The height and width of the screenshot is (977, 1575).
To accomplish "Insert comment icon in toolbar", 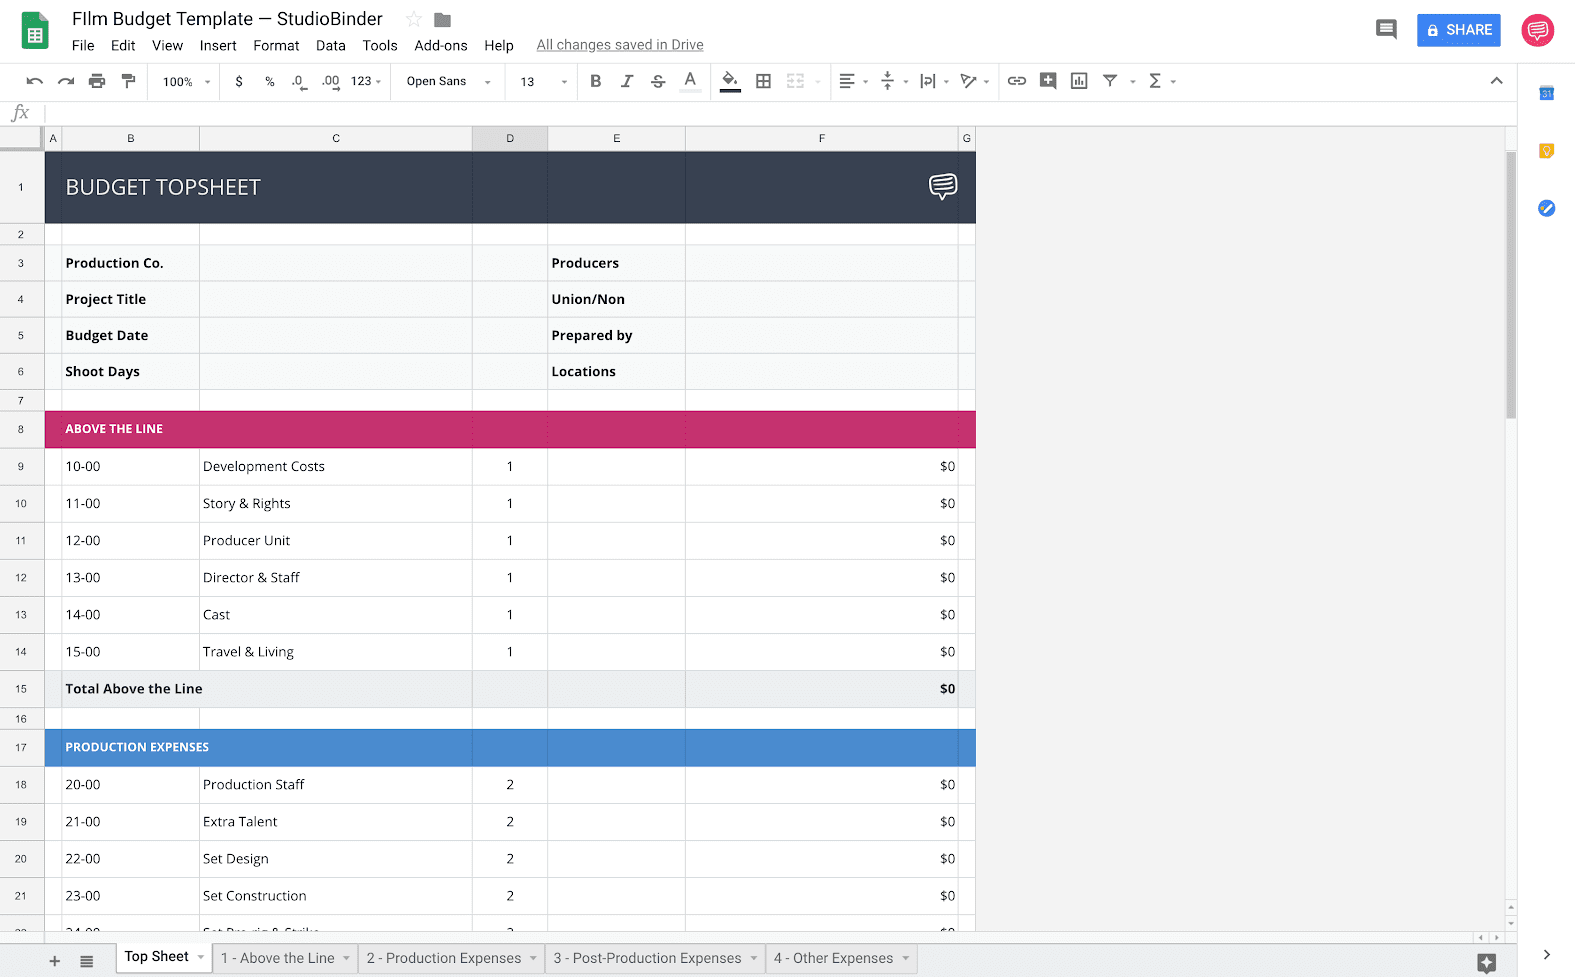I will pos(1048,81).
